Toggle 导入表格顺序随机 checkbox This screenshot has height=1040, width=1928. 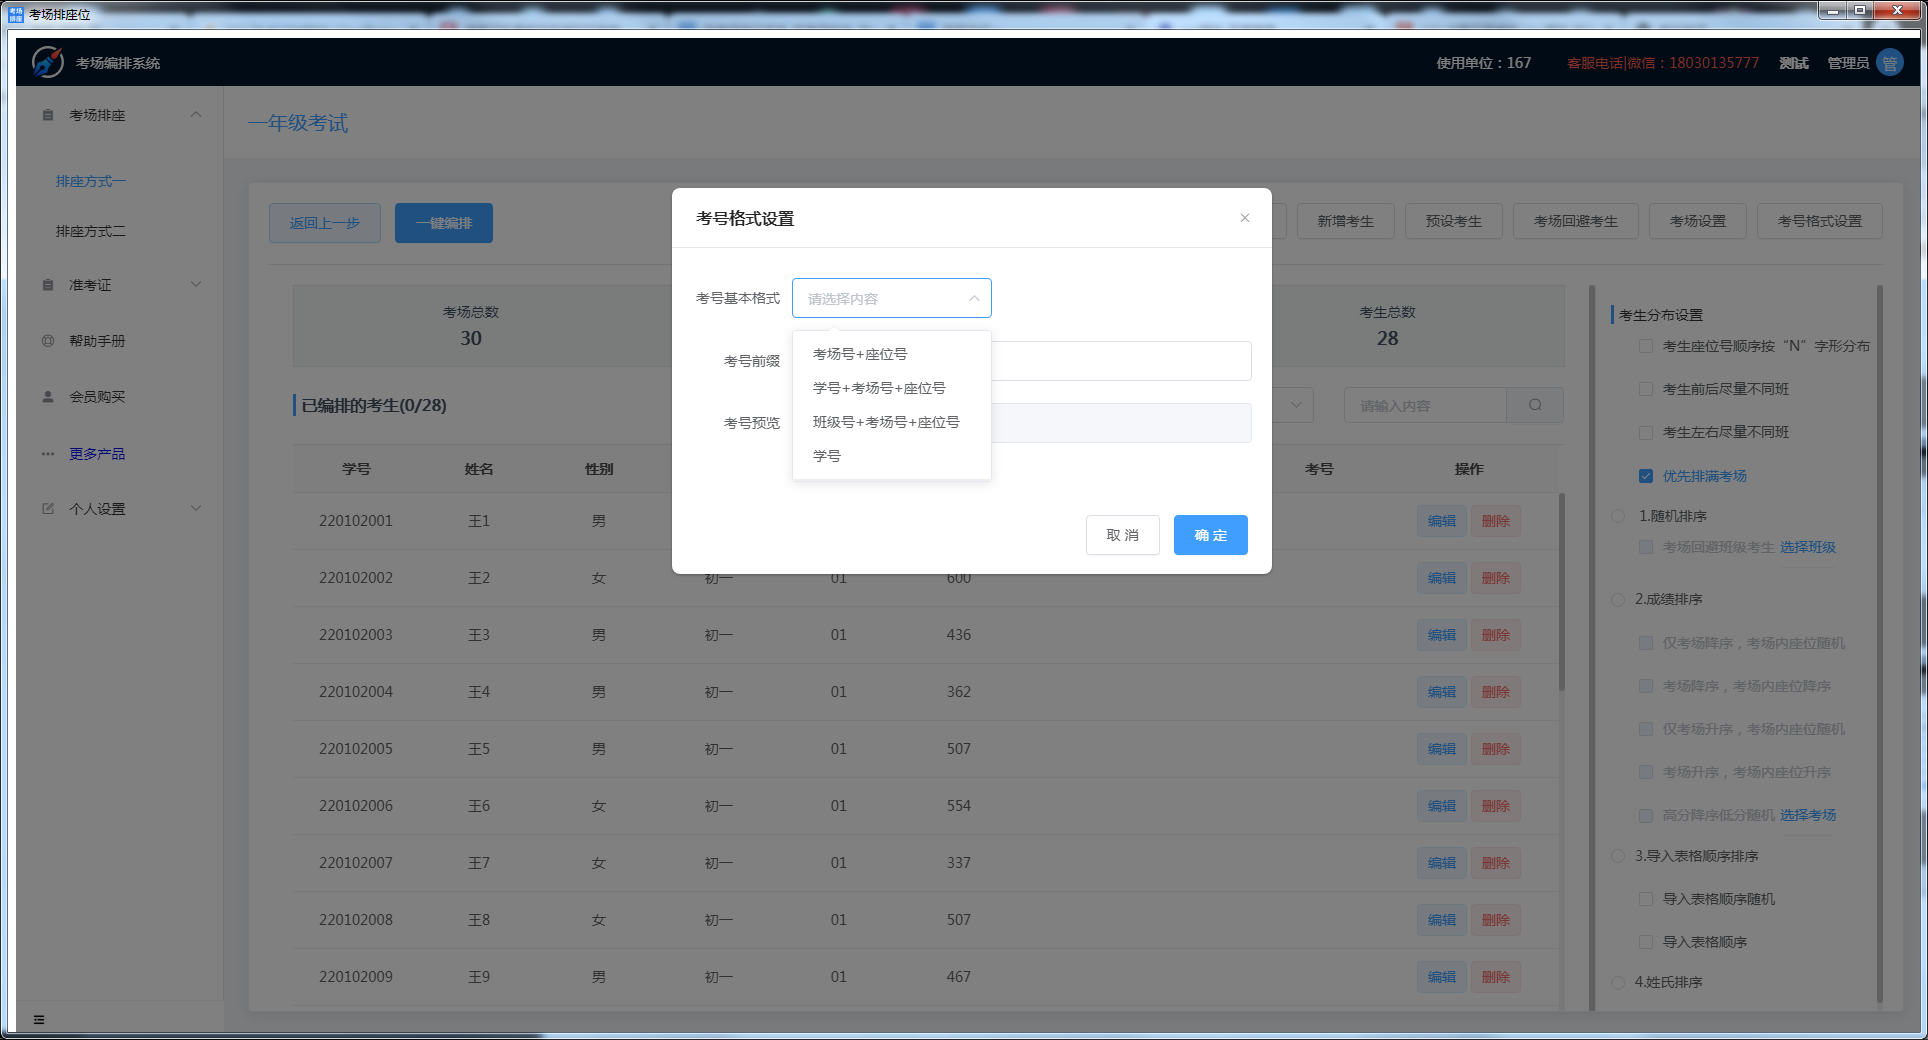coord(1646,899)
